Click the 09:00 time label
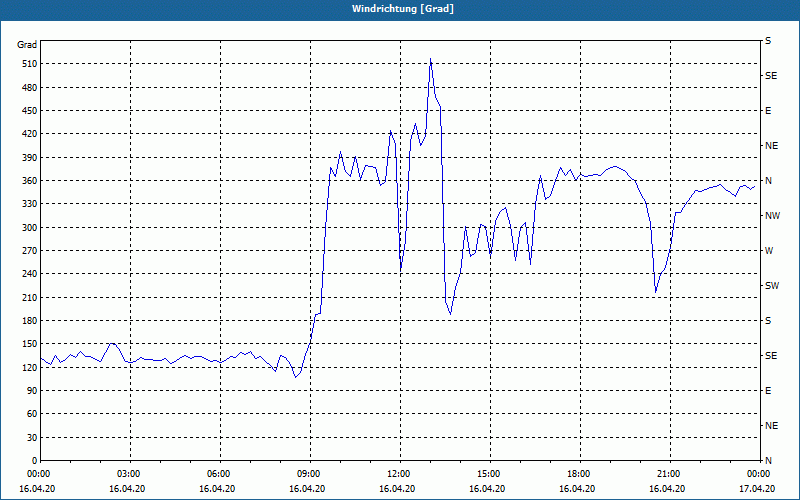 point(310,474)
